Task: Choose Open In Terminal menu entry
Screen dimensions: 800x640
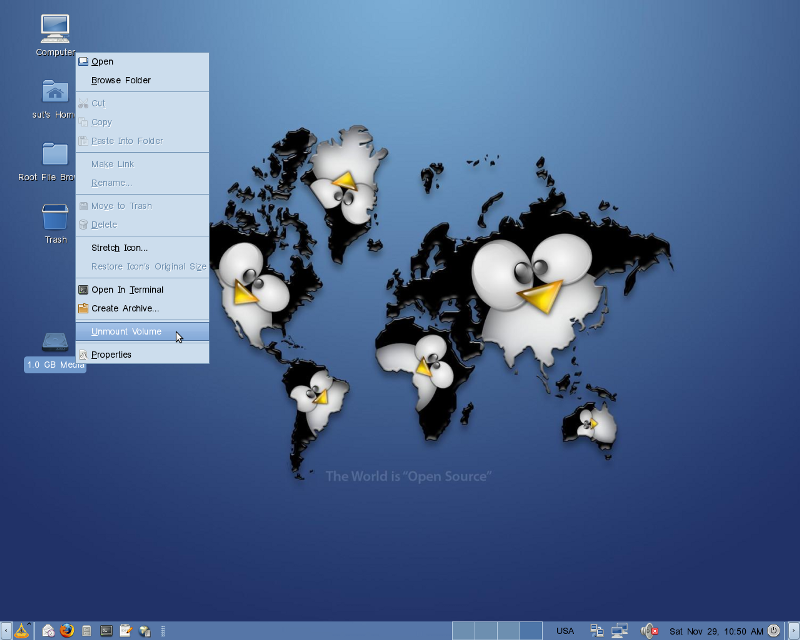Action: point(142,290)
